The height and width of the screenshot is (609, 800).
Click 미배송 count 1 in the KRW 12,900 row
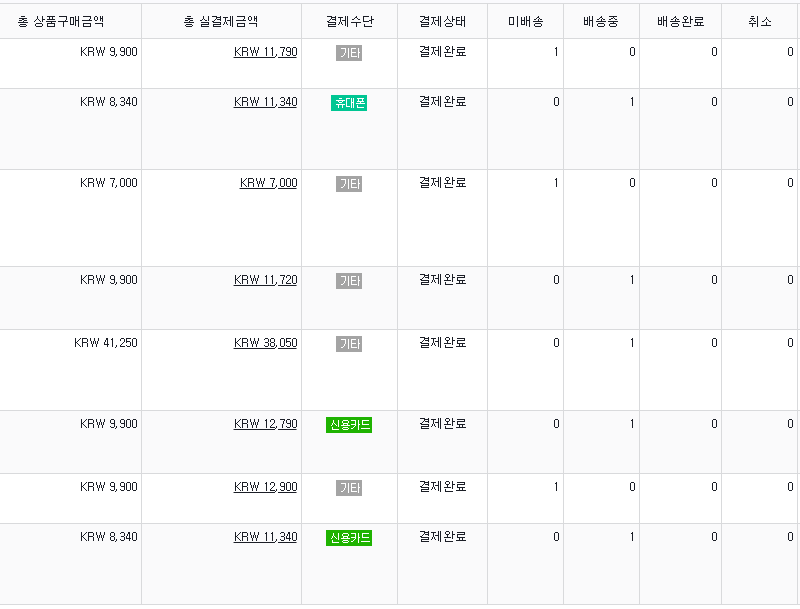[556, 487]
